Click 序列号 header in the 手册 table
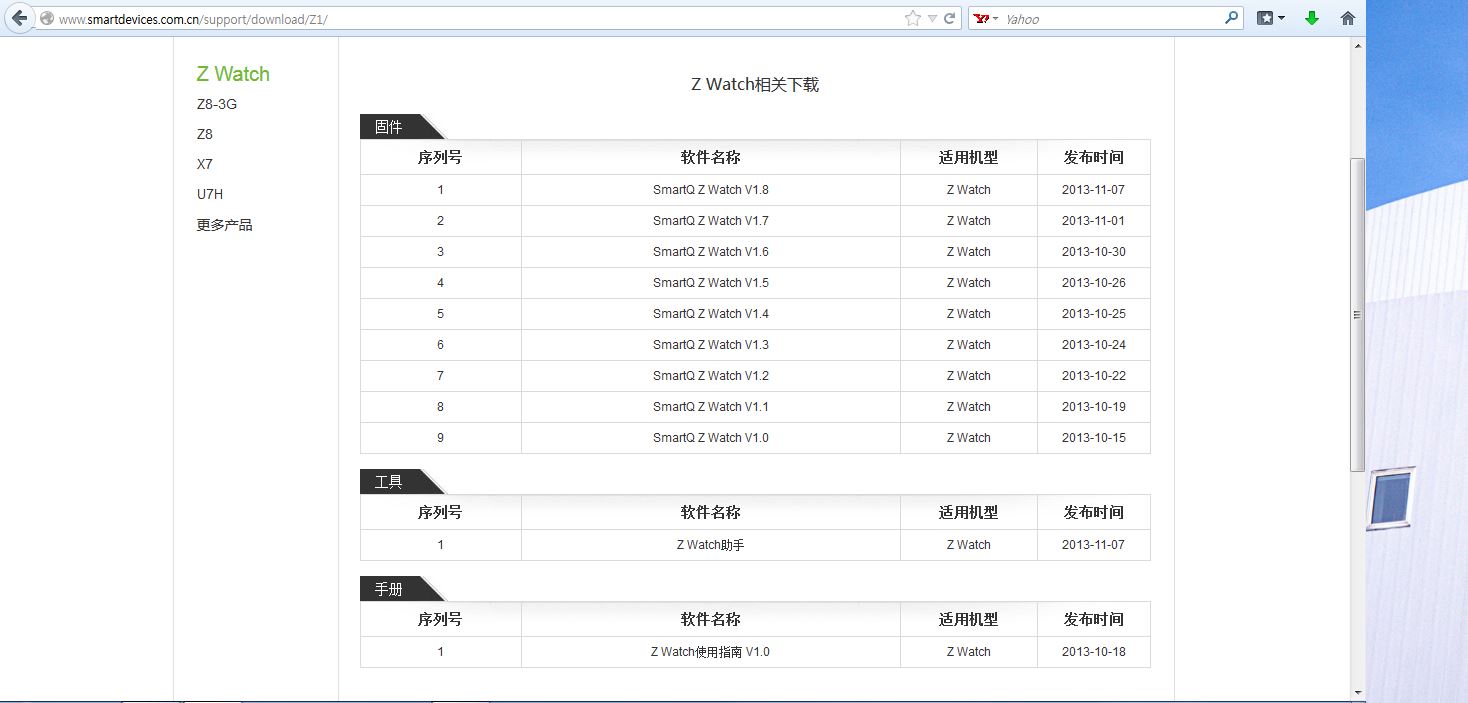This screenshot has height=703, width=1468. 440,619
